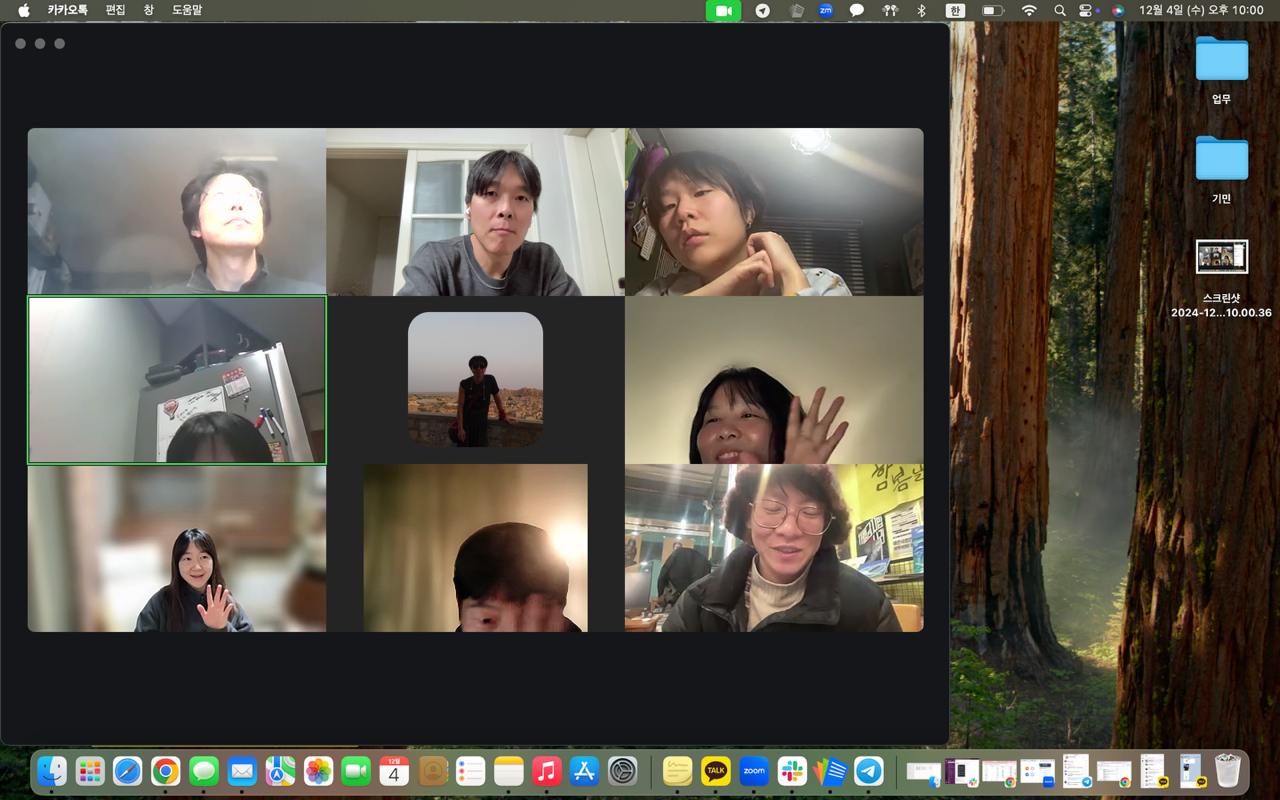Open KakaoTalk yellow TALK icon in dock

(x=716, y=771)
